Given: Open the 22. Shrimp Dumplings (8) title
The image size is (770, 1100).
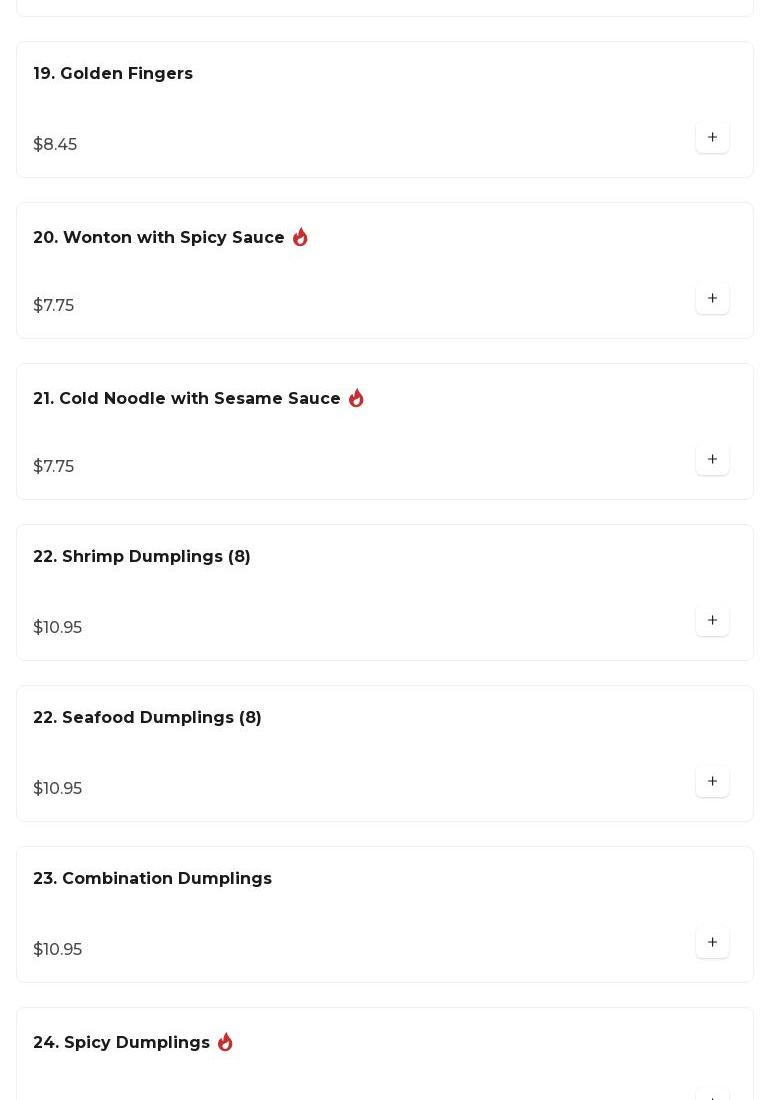Looking at the screenshot, I should click(142, 557).
